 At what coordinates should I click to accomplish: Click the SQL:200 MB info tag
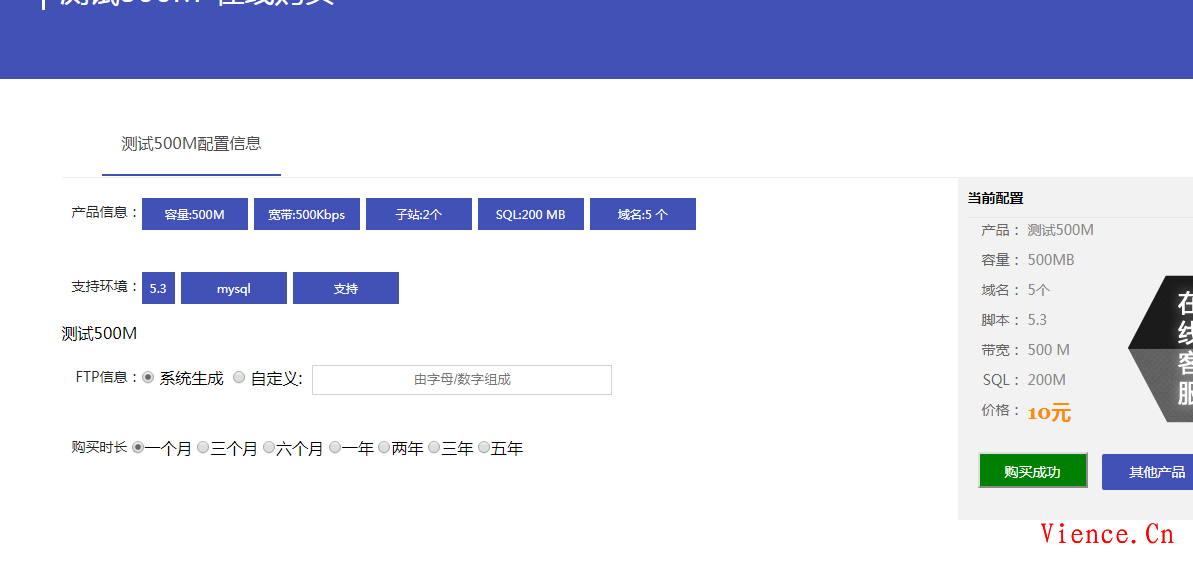click(530, 214)
